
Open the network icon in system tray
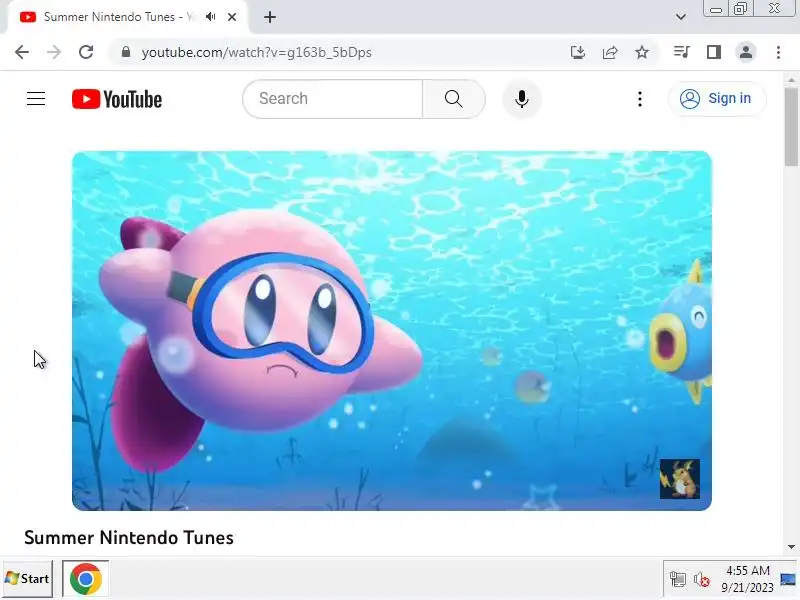[678, 580]
